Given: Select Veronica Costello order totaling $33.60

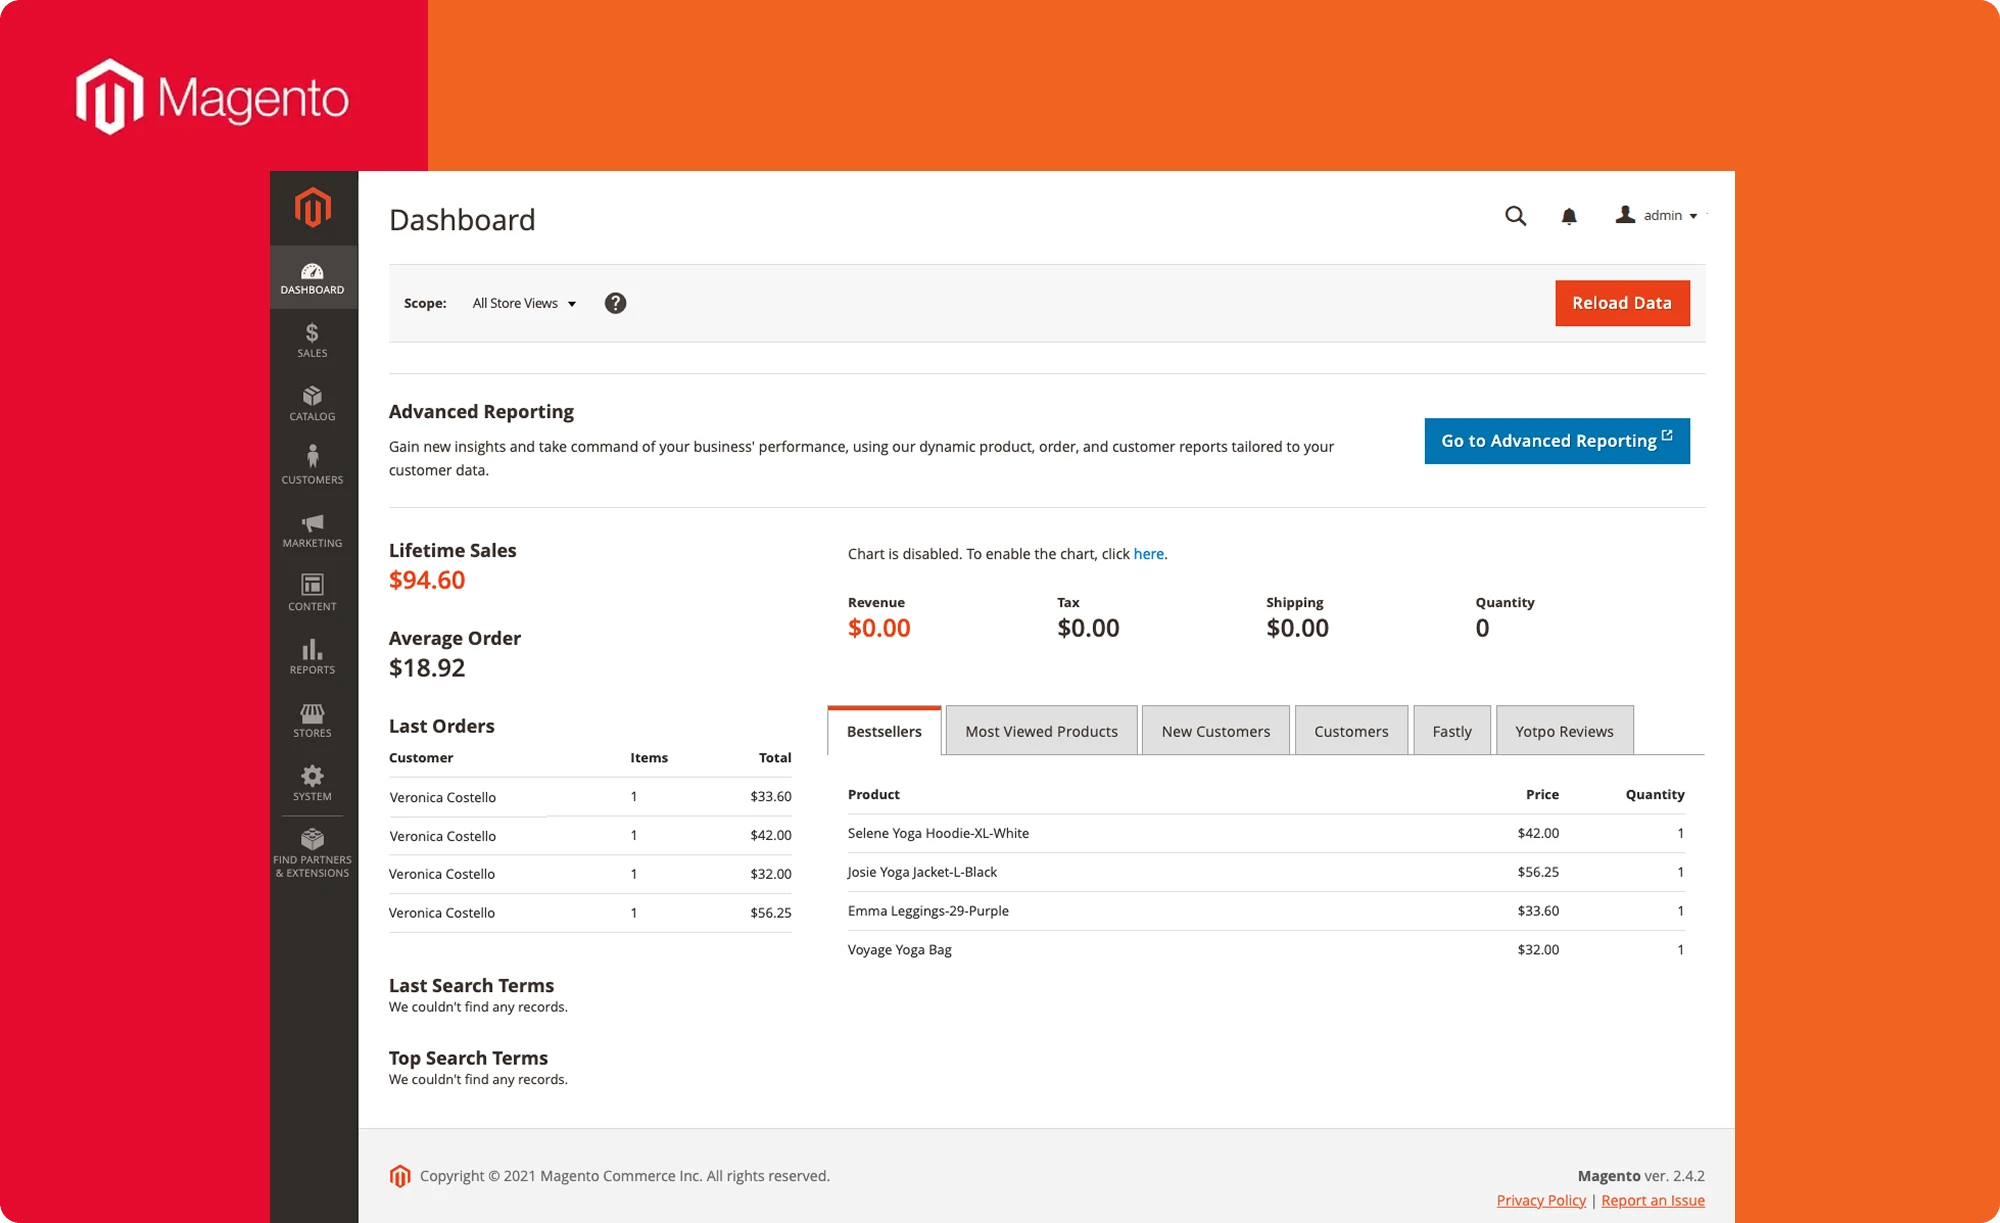Looking at the screenshot, I should 590,797.
